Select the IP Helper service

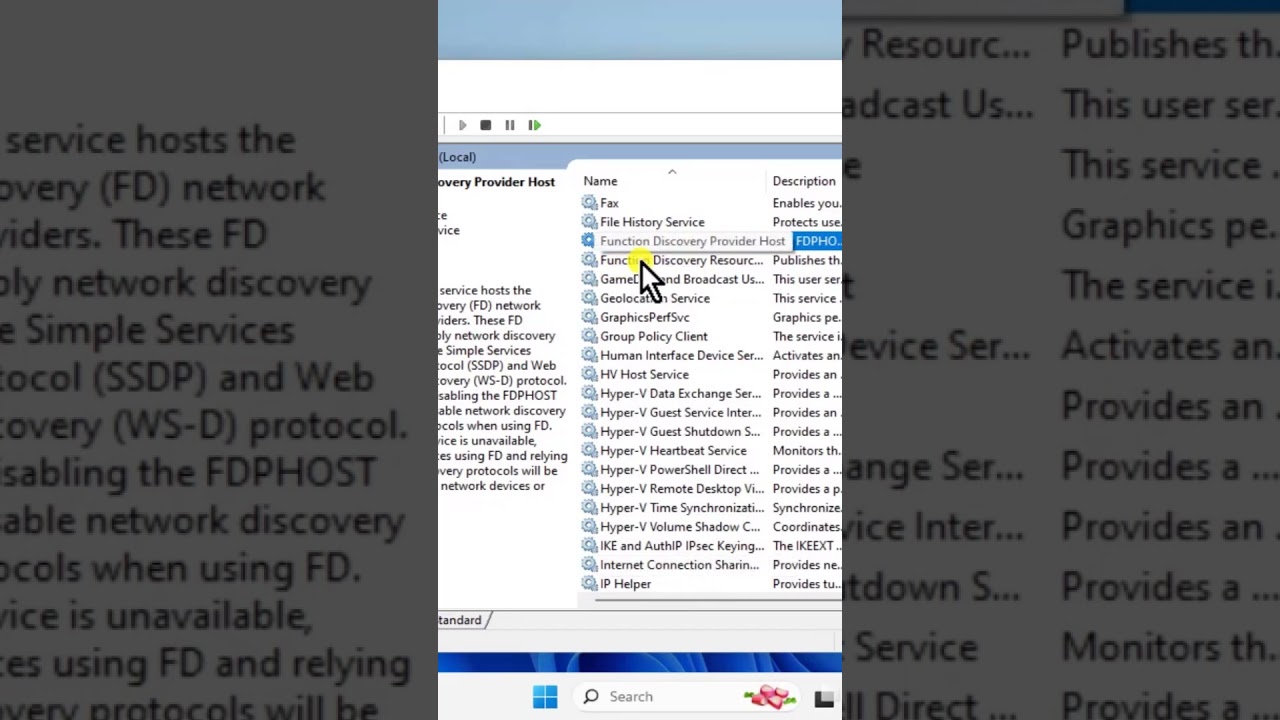(625, 584)
